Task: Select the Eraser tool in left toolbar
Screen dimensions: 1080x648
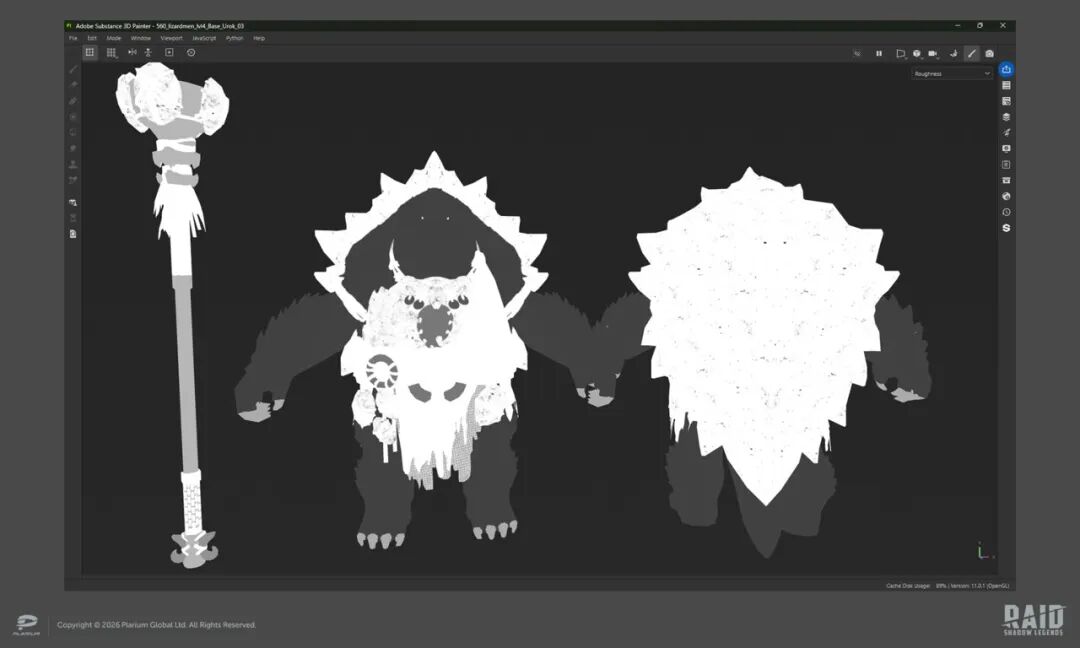Action: (73, 85)
